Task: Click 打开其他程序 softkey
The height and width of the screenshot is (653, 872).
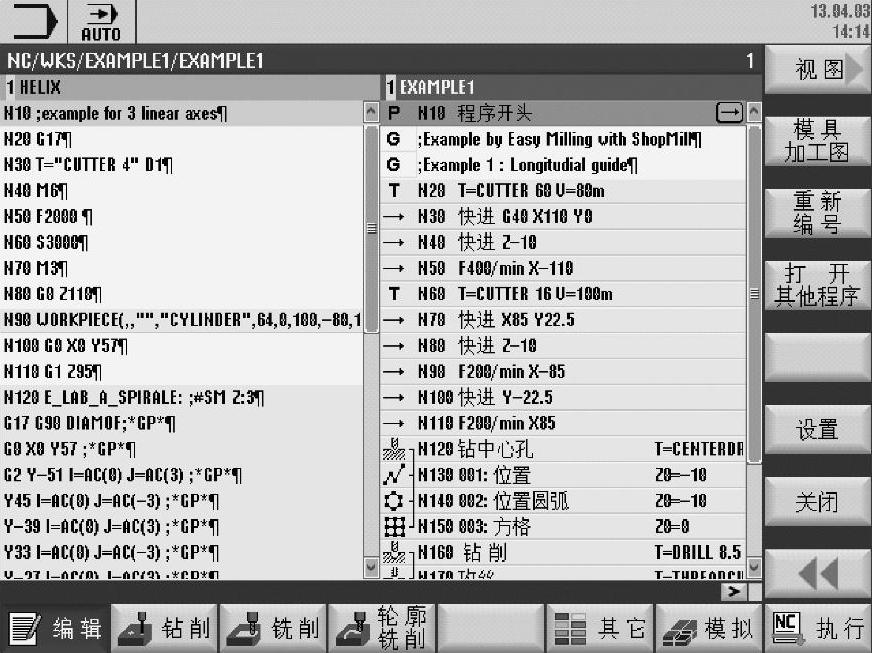Action: [817, 285]
